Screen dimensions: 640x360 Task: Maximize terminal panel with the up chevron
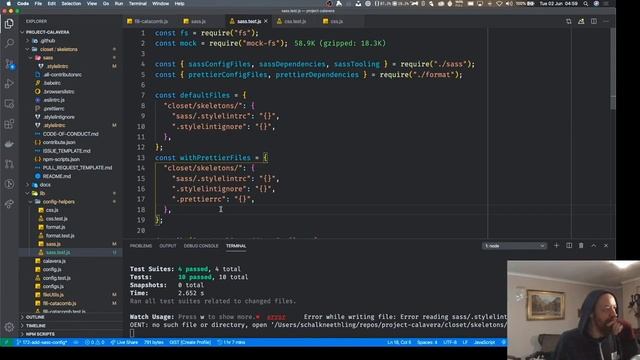pos(593,246)
